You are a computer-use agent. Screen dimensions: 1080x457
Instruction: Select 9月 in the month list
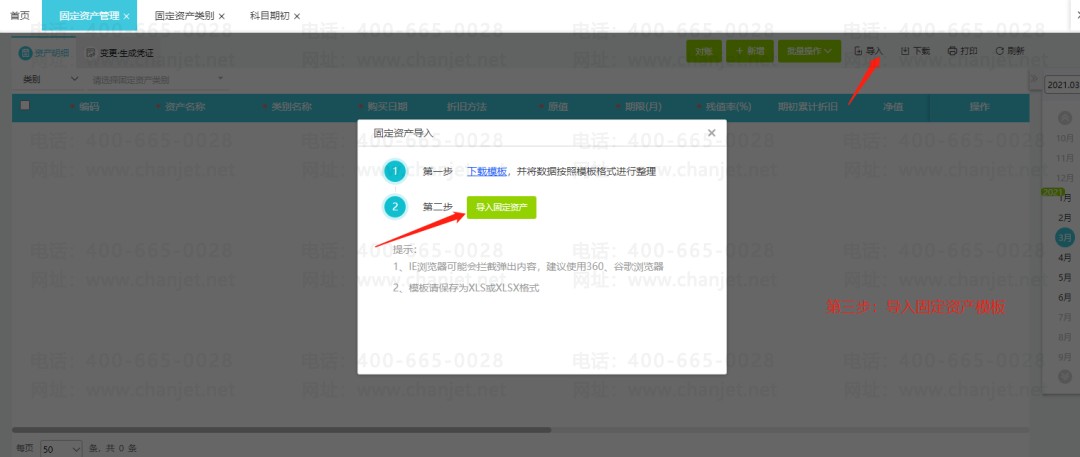(1065, 357)
